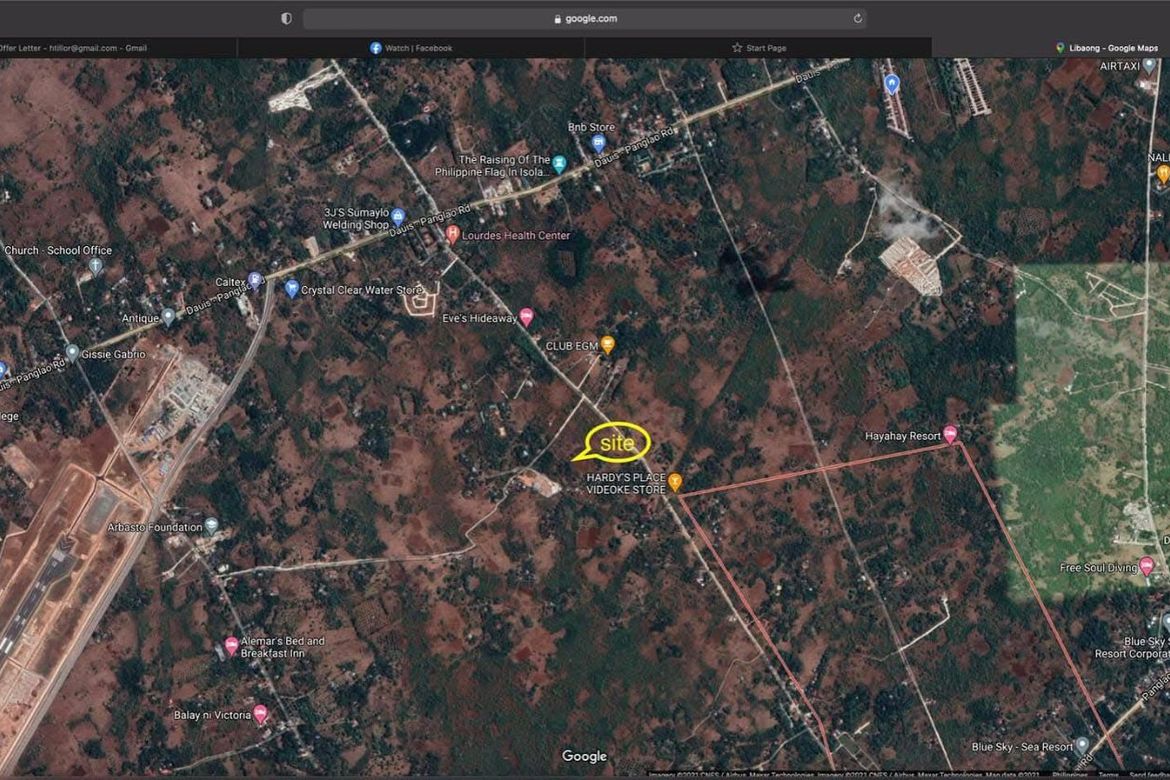
Task: Open the Balay ni Victoria lodging pin
Action: 260,714
